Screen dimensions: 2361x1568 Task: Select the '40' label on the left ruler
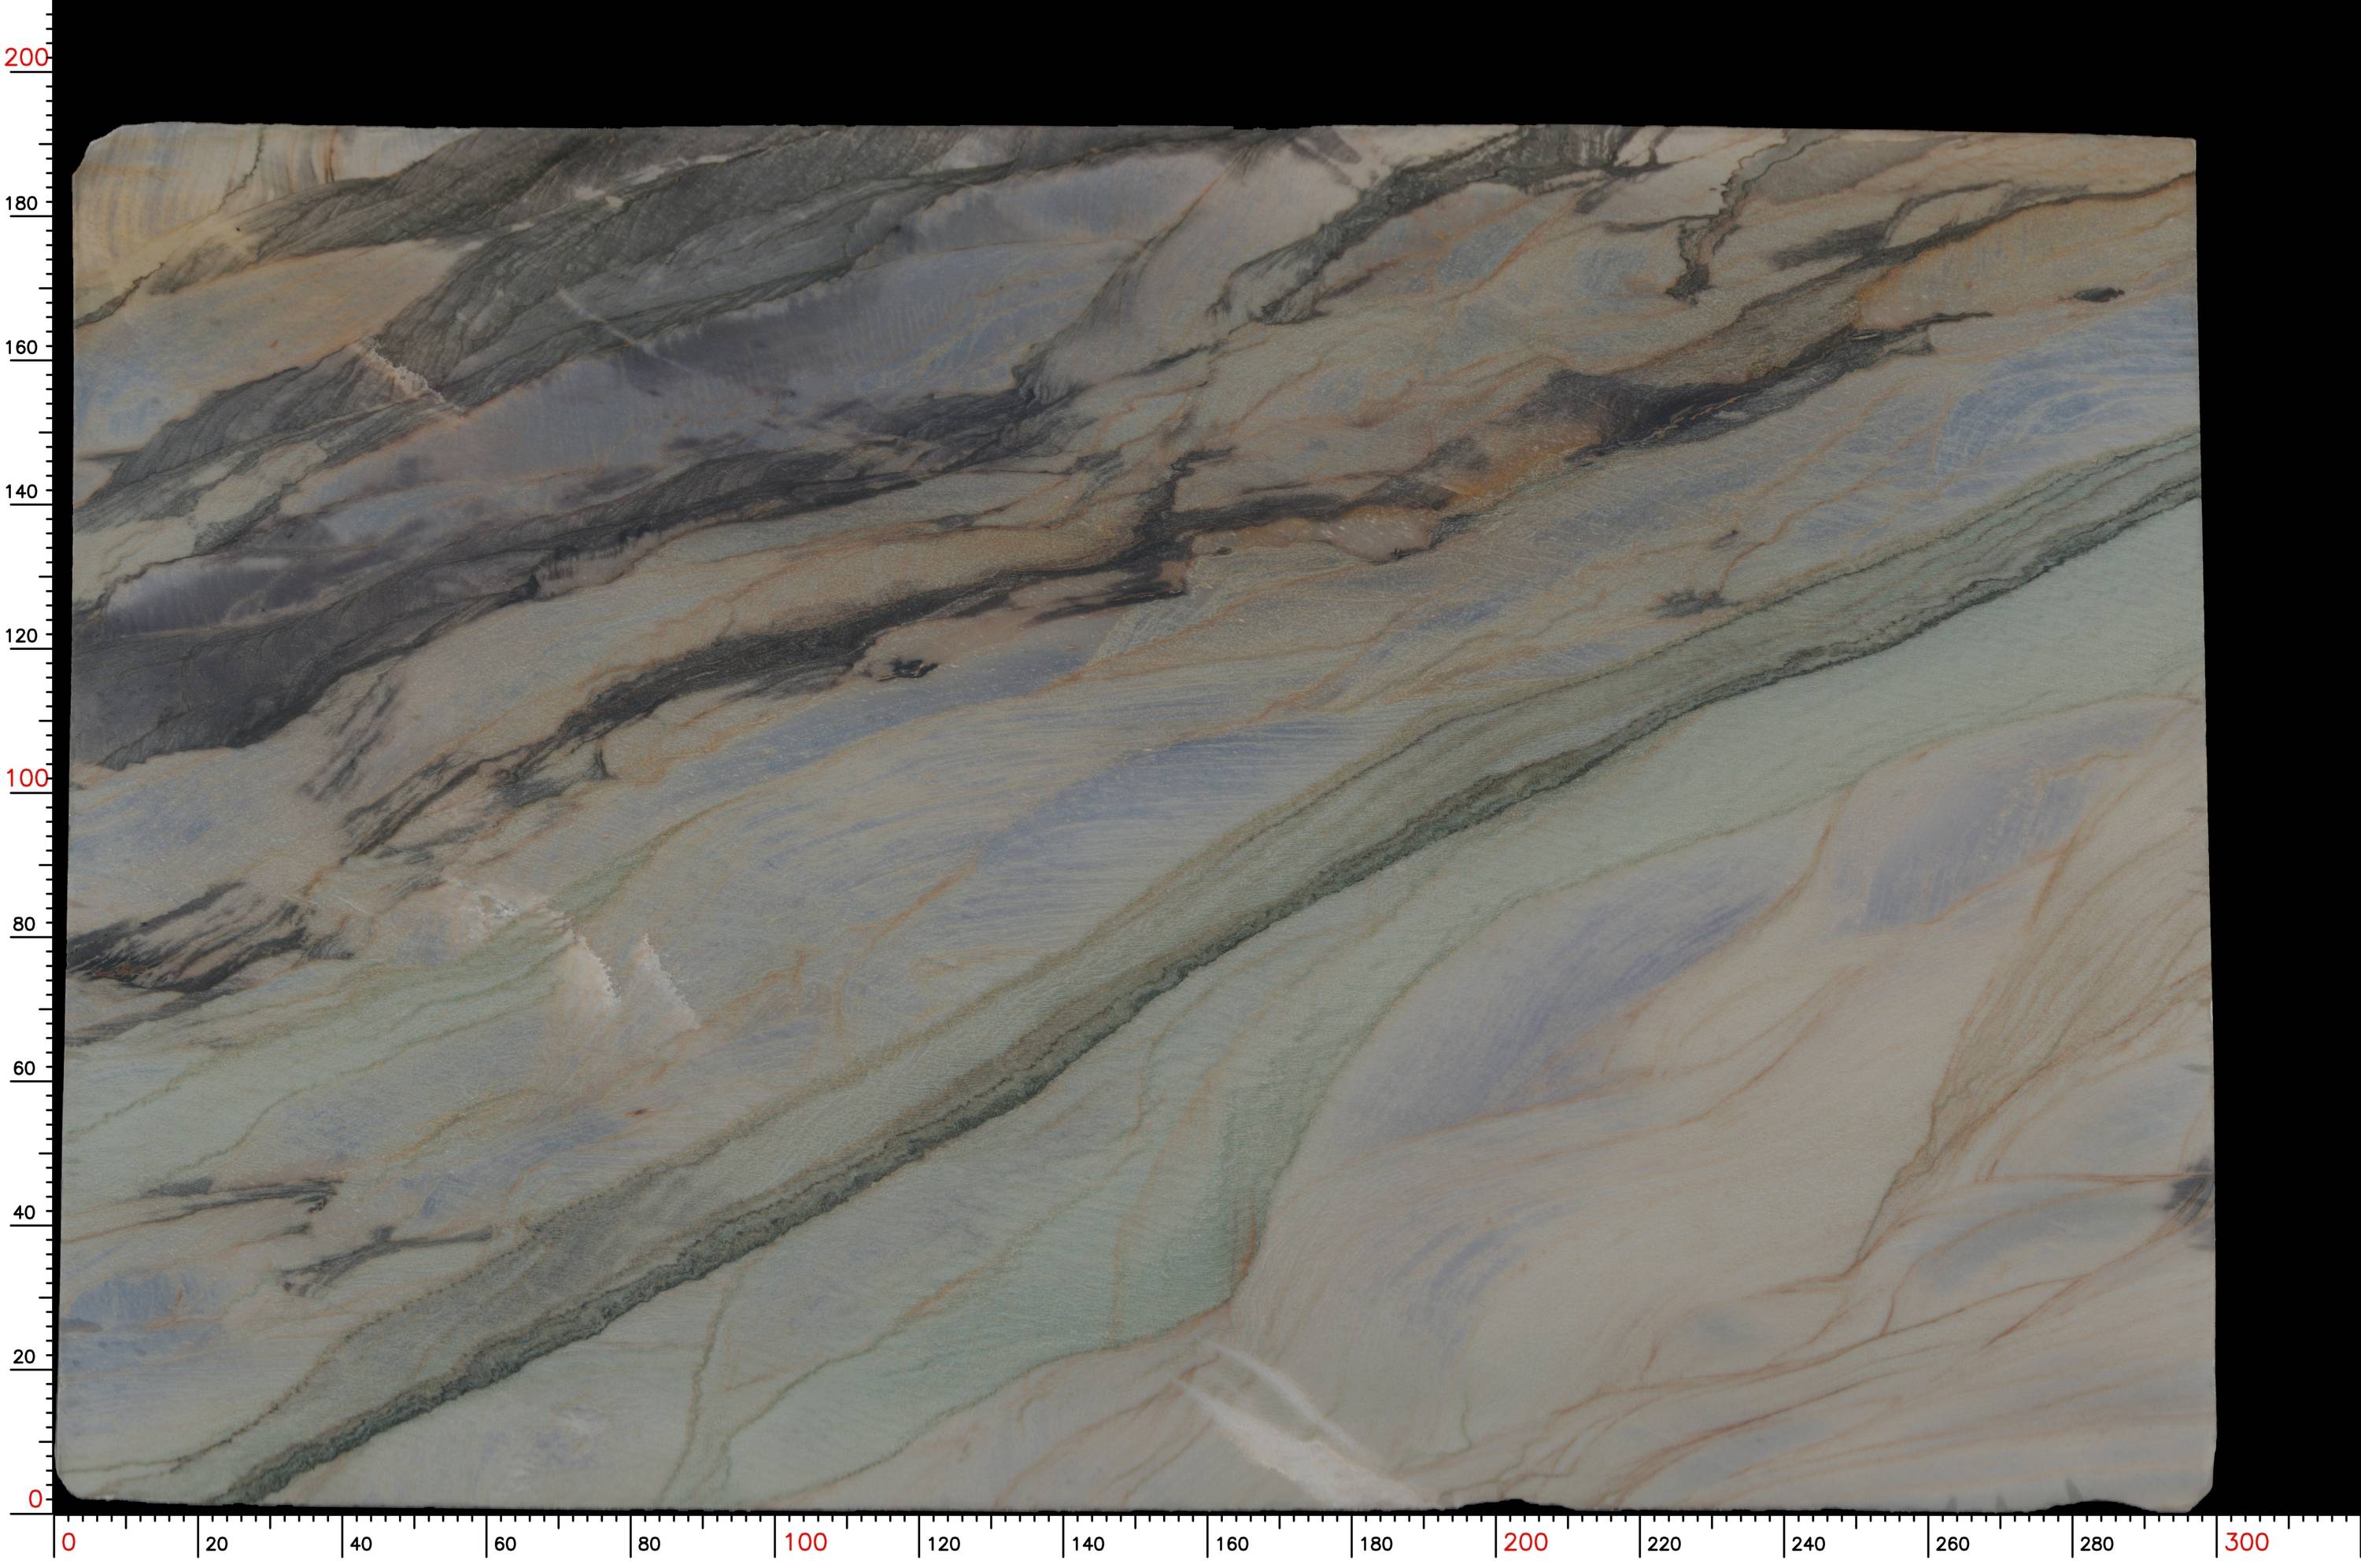coord(23,1212)
